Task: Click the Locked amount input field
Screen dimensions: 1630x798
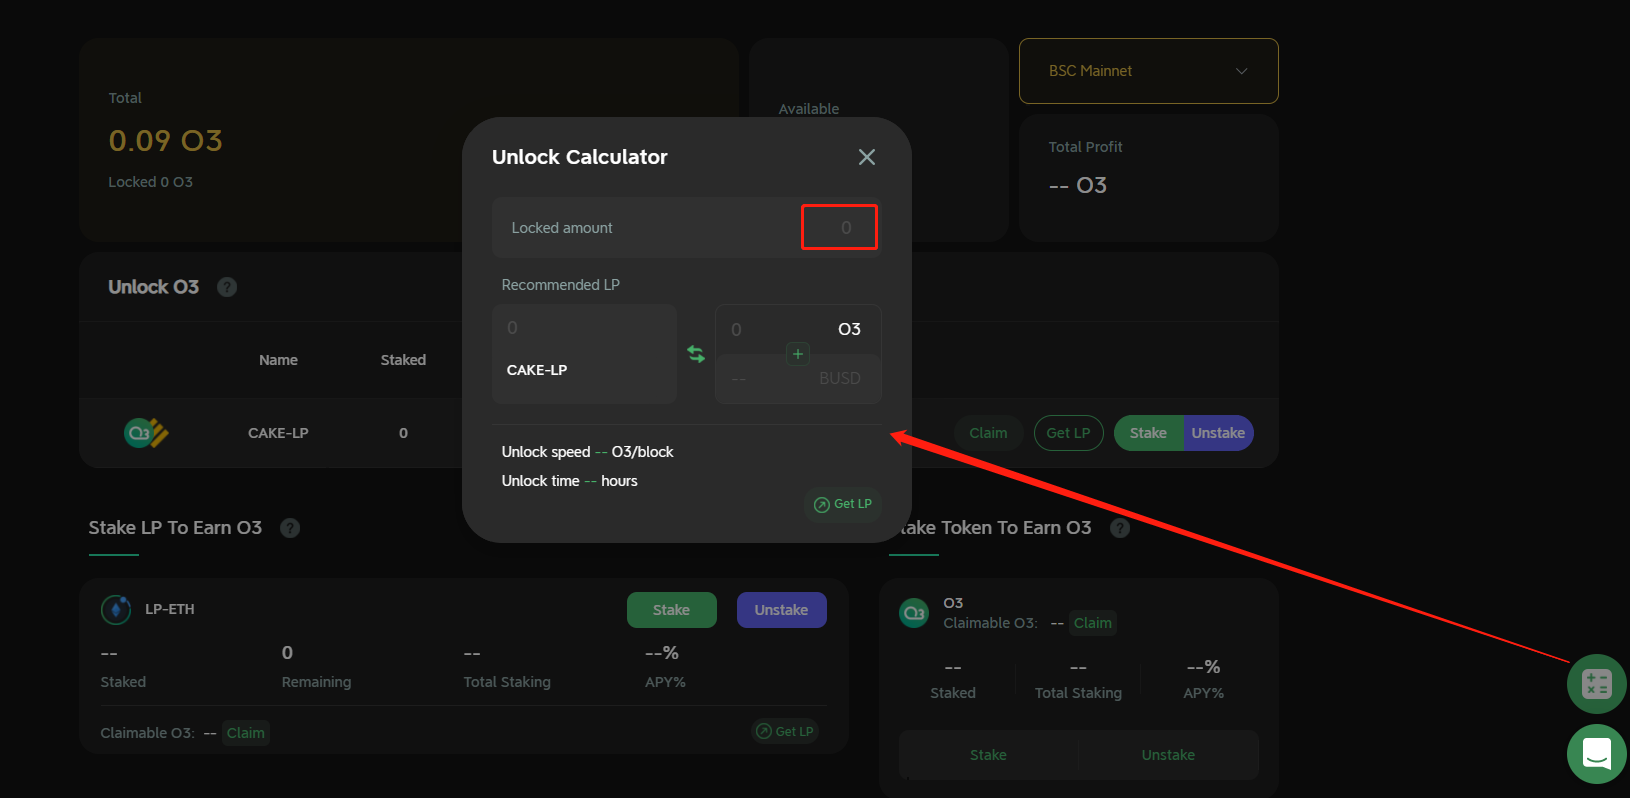Action: (839, 228)
